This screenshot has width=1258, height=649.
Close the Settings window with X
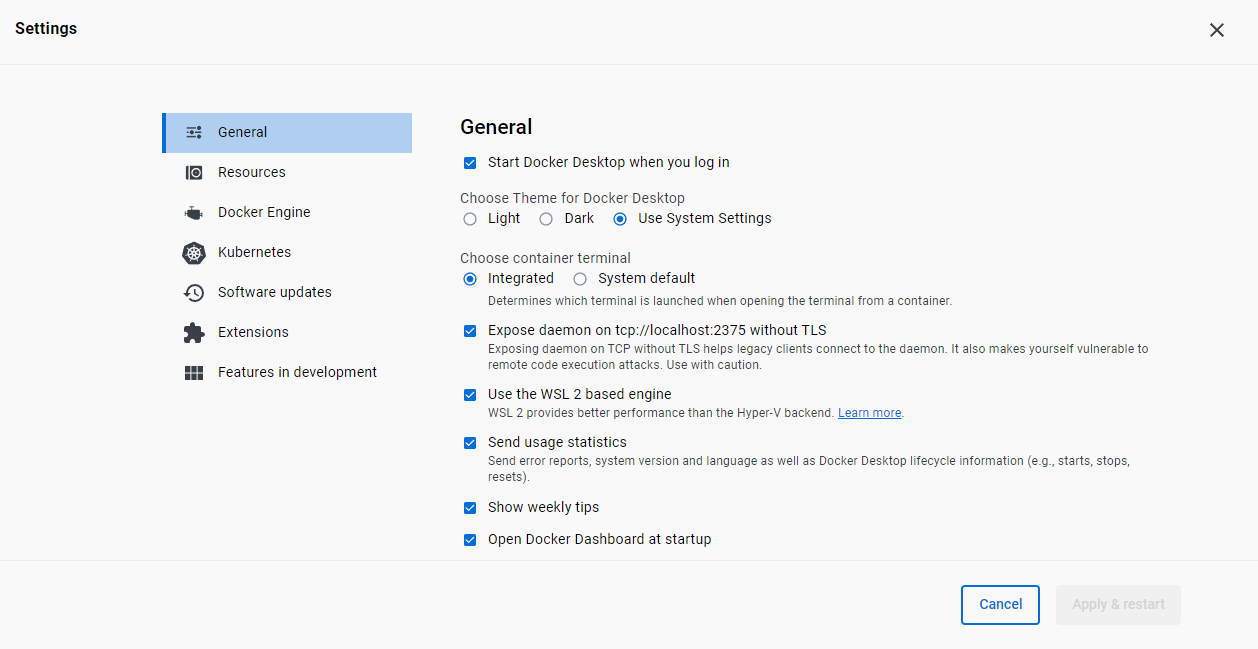point(1217,30)
